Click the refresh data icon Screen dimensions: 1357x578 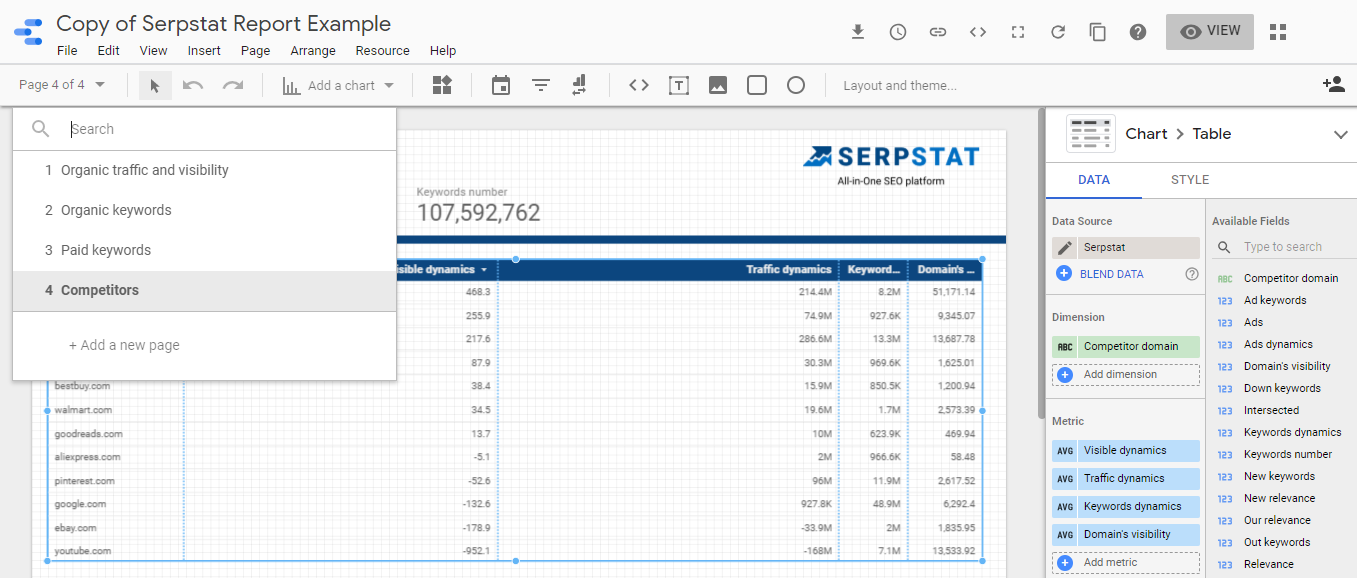pyautogui.click(x=1058, y=32)
